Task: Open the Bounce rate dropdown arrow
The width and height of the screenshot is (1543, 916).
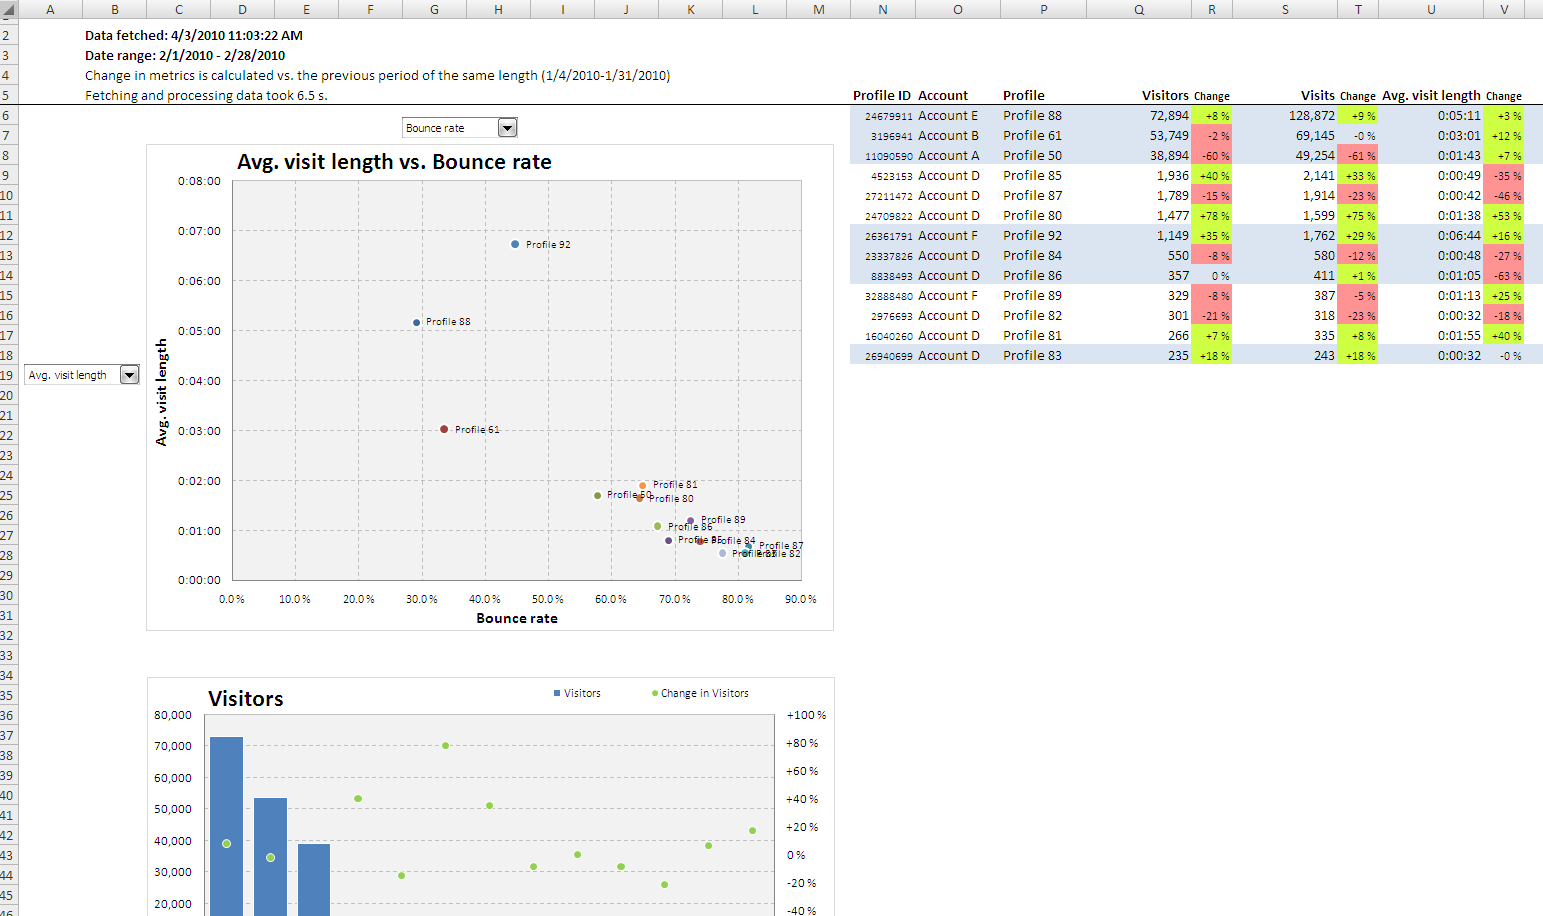Action: click(x=507, y=128)
